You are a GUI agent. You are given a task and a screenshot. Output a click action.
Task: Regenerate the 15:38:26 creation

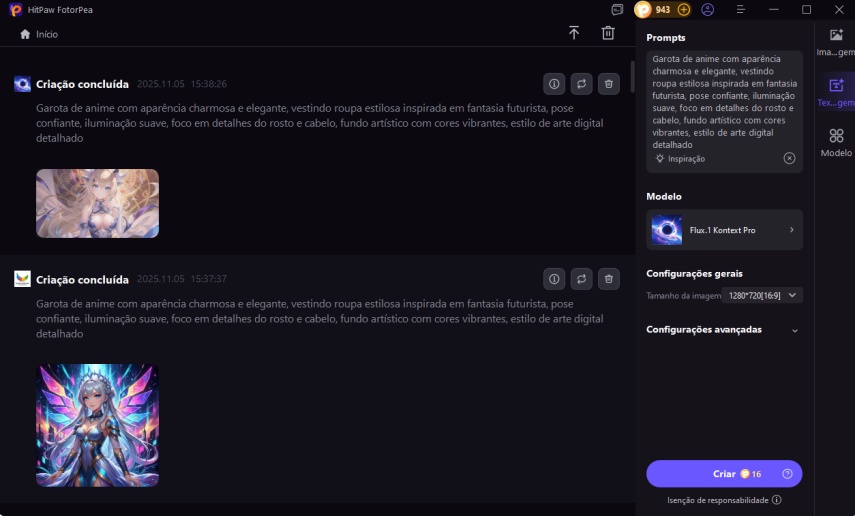[x=581, y=84]
